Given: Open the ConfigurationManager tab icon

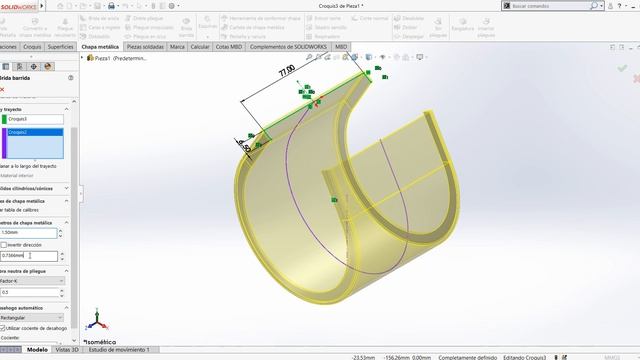Looking at the screenshot, I should pyautogui.click(x=19, y=67).
